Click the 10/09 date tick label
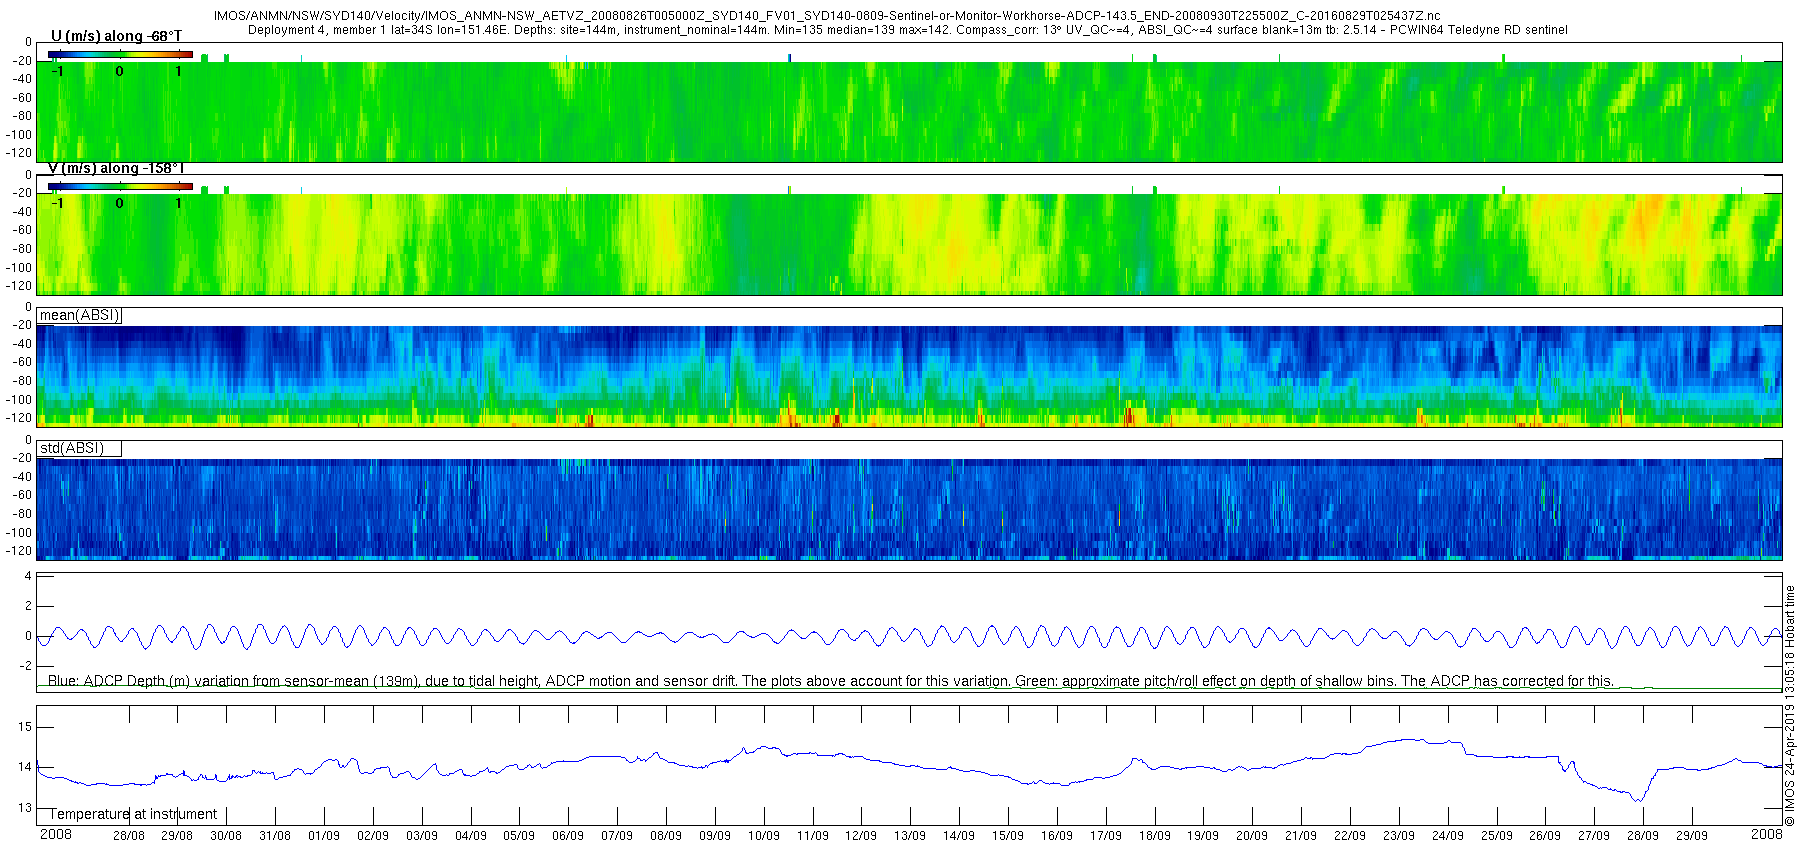 [764, 836]
